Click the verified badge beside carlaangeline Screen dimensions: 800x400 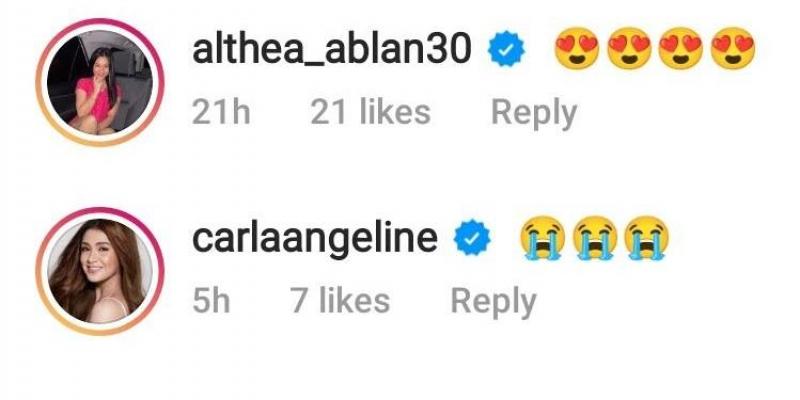click(x=470, y=237)
